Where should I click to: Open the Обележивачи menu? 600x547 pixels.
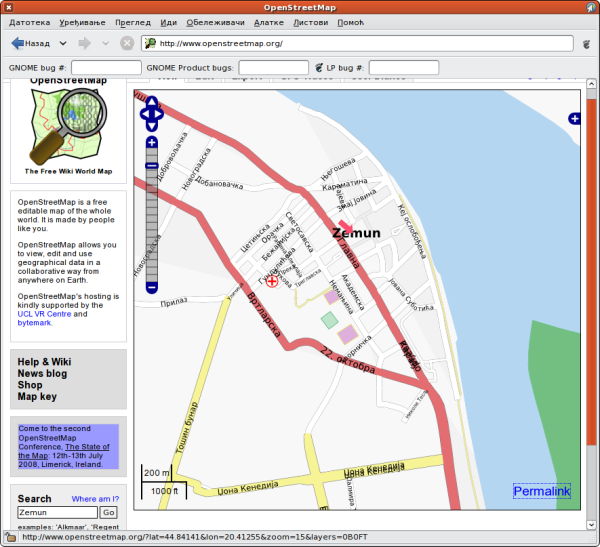215,23
